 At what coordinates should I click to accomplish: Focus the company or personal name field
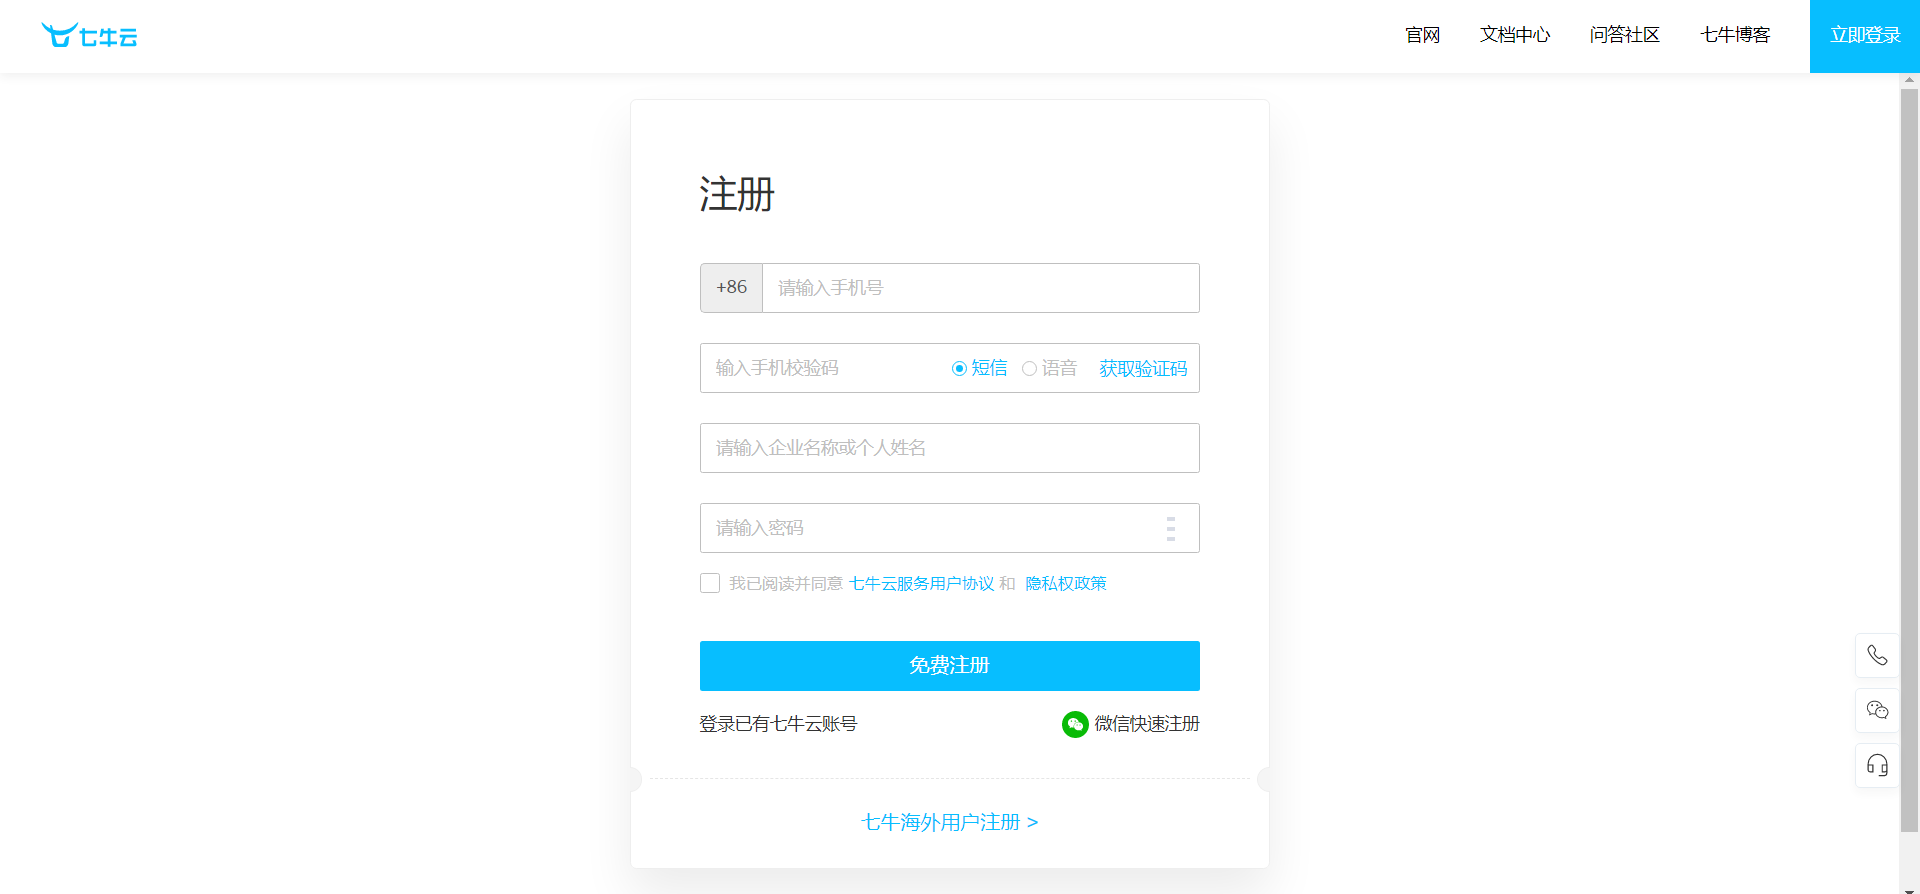coord(950,448)
